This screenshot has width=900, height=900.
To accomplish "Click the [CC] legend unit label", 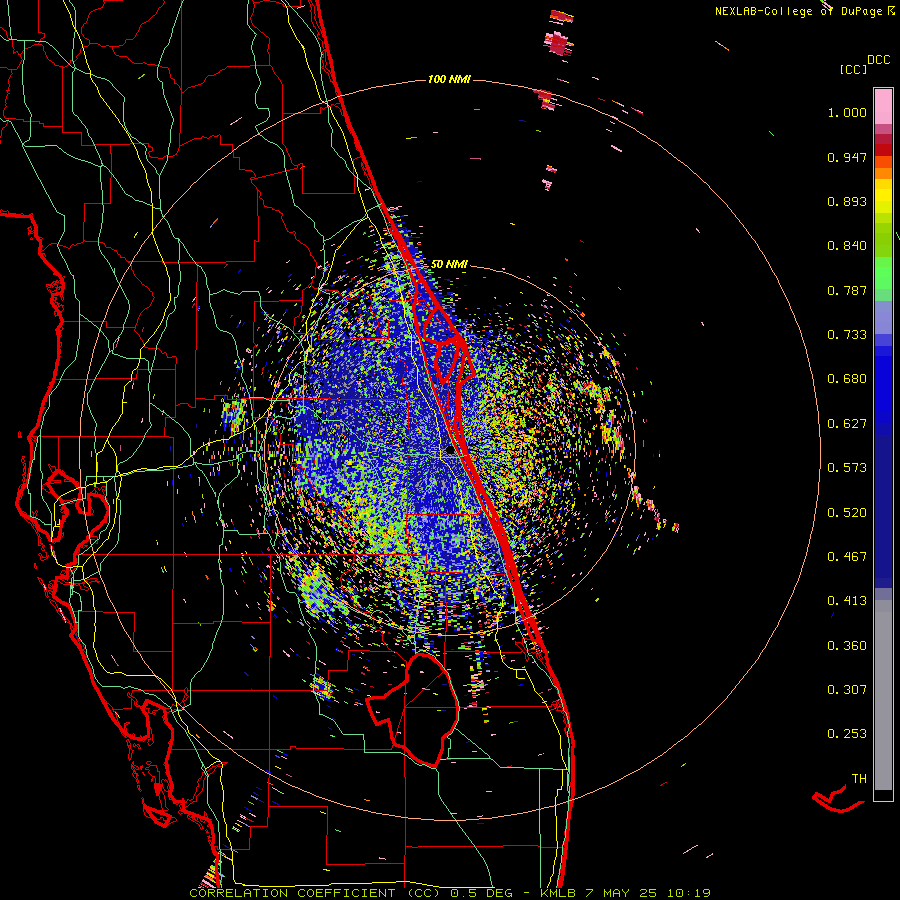I will (x=854, y=69).
